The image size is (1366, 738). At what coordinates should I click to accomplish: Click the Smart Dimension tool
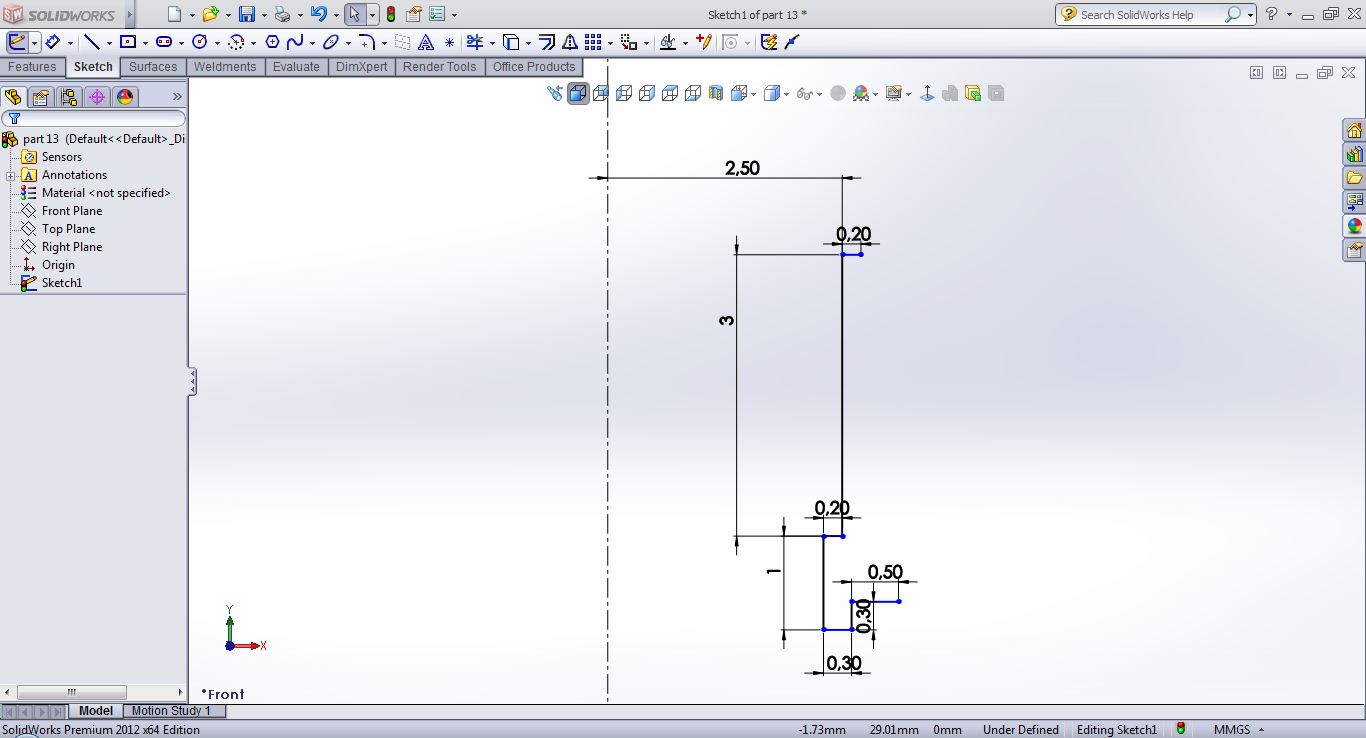click(52, 42)
